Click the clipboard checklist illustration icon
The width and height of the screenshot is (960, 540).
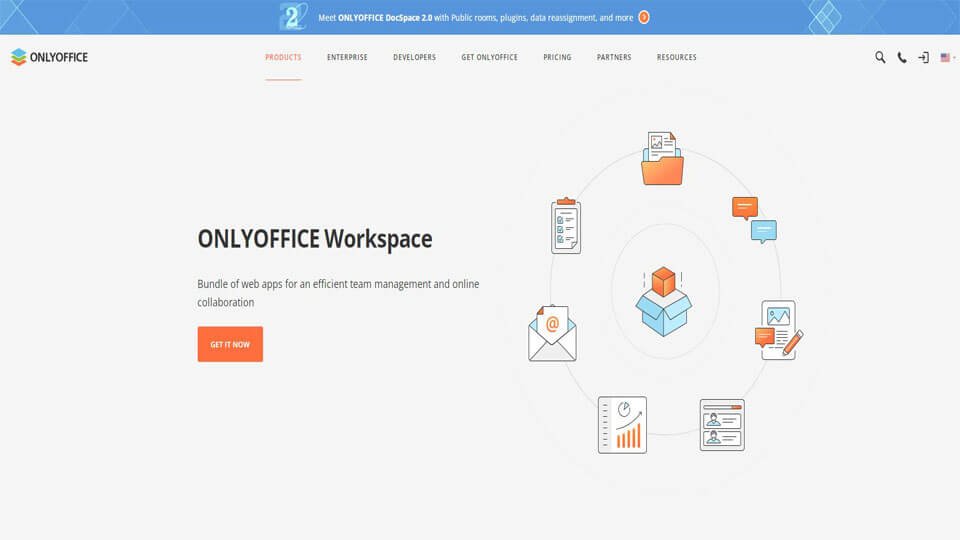566,225
